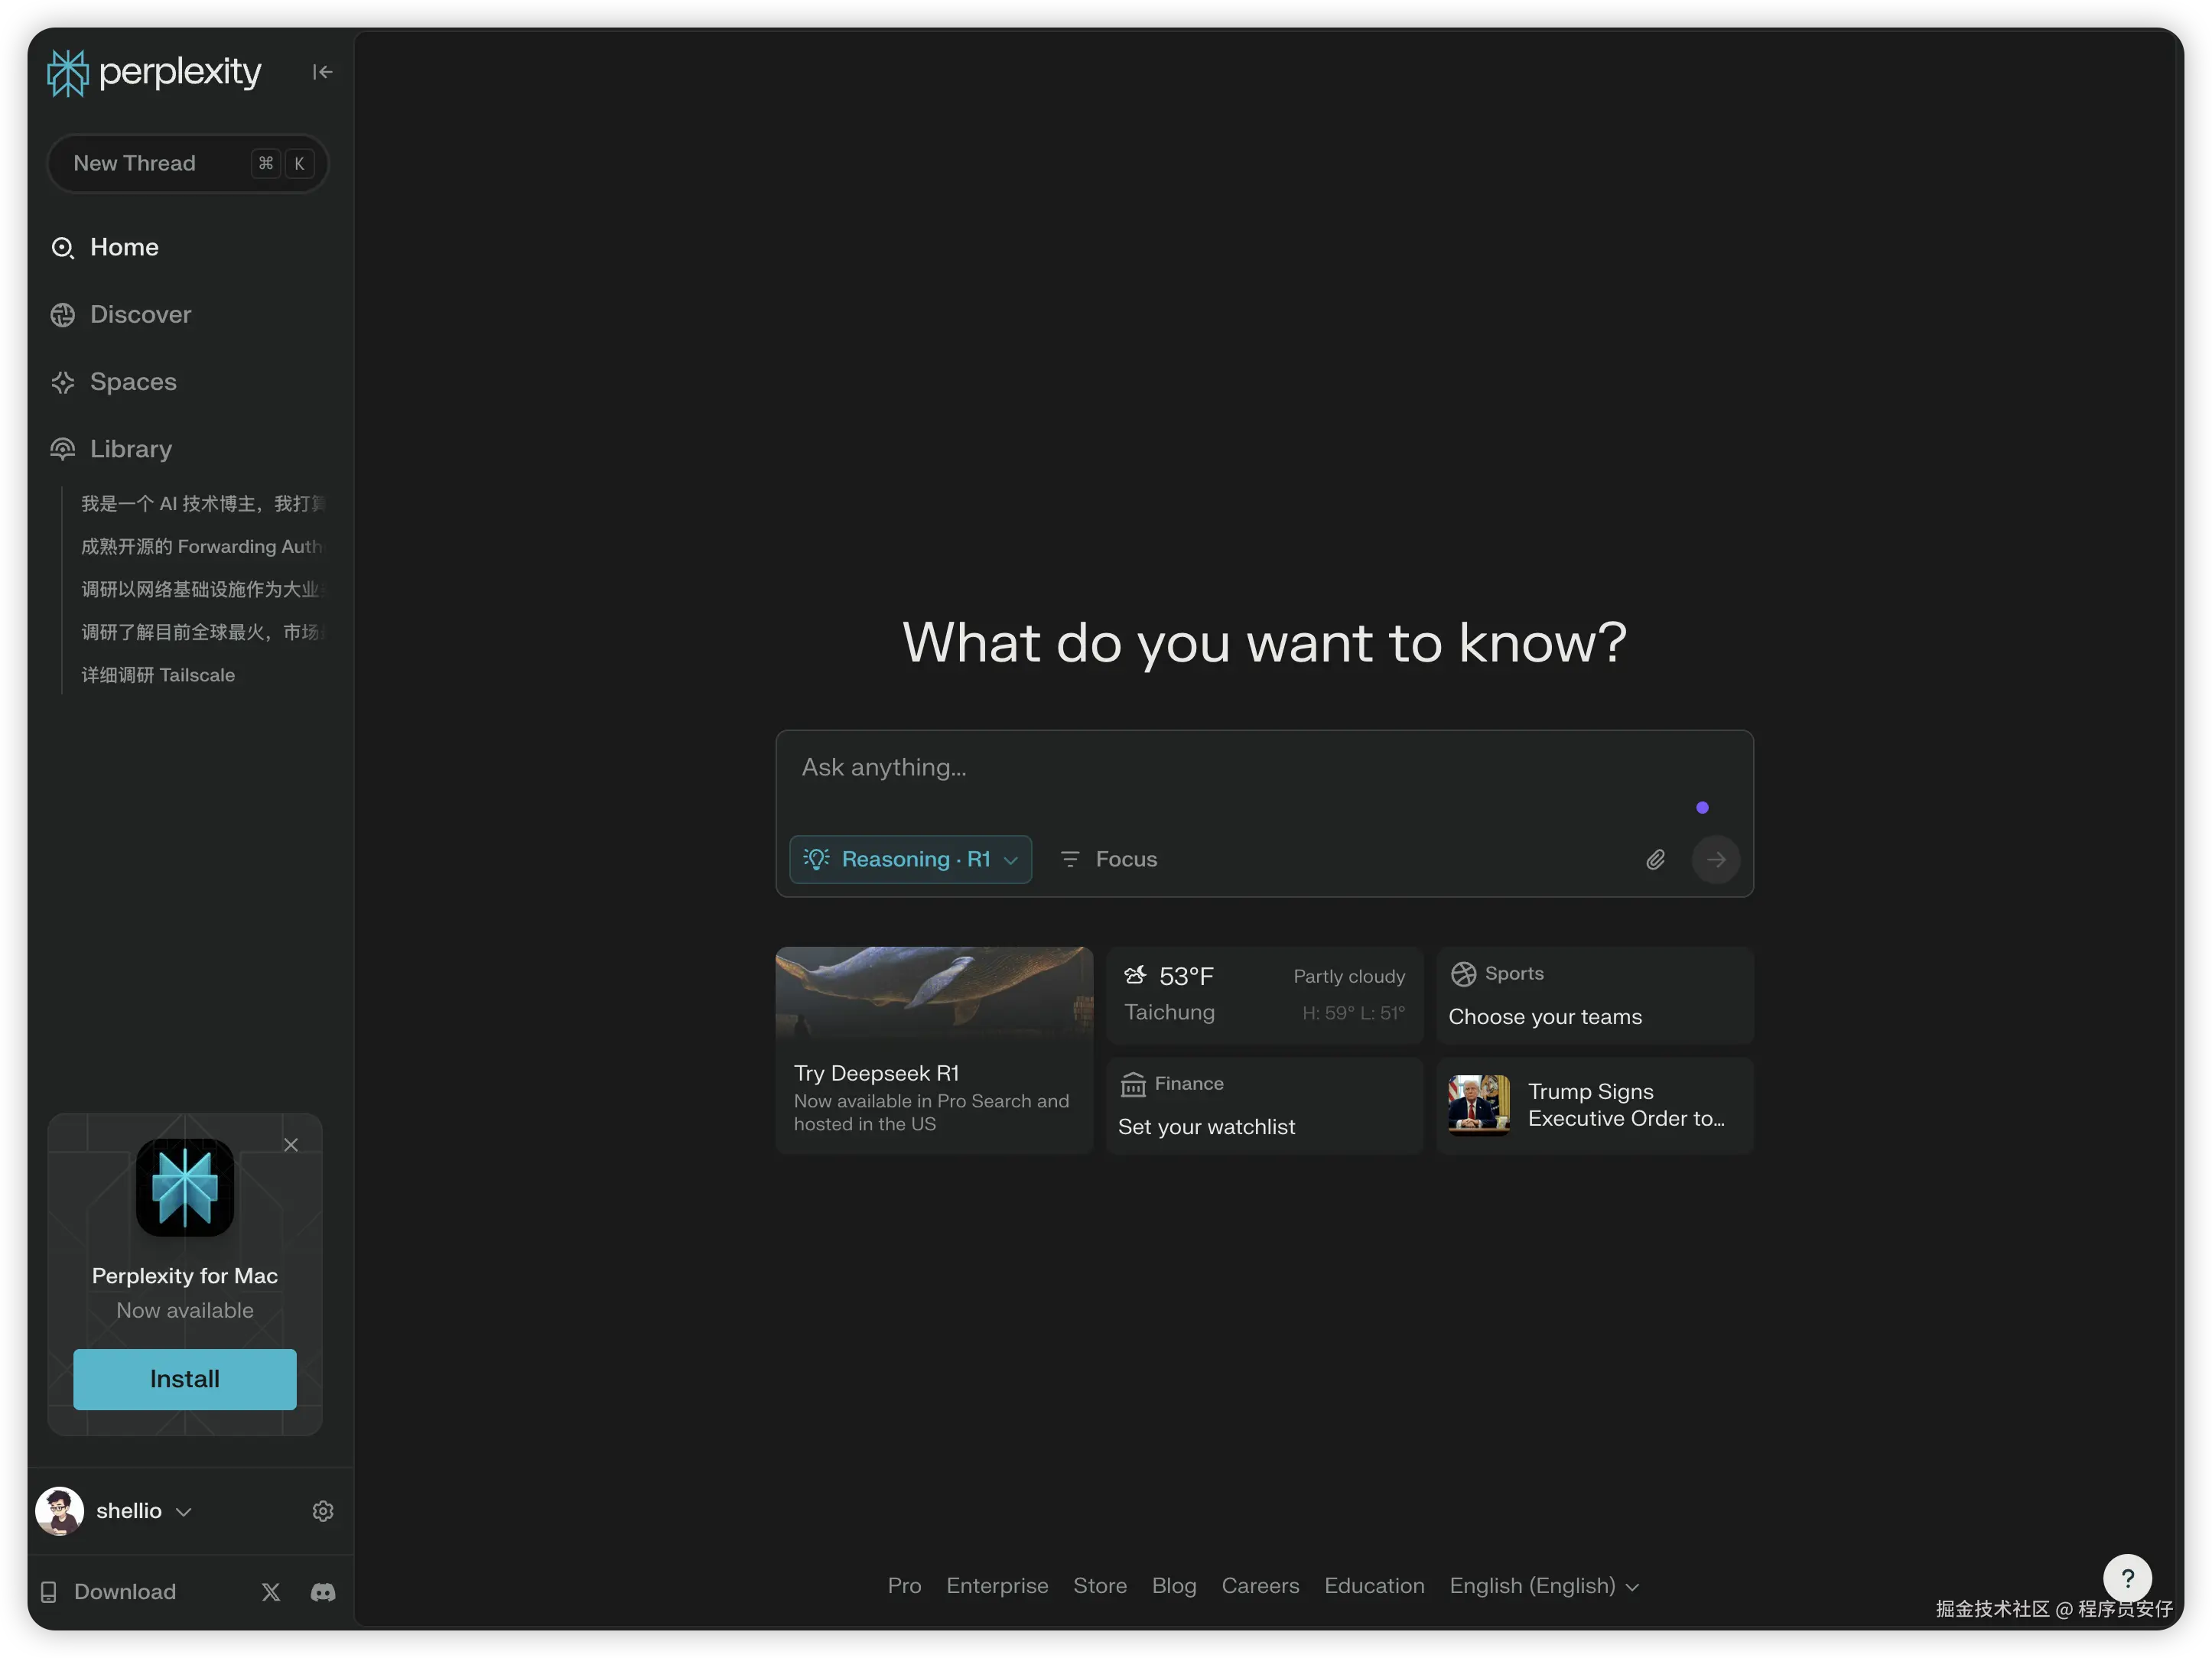Dismiss the Perplexity for Mac promo

click(x=291, y=1145)
